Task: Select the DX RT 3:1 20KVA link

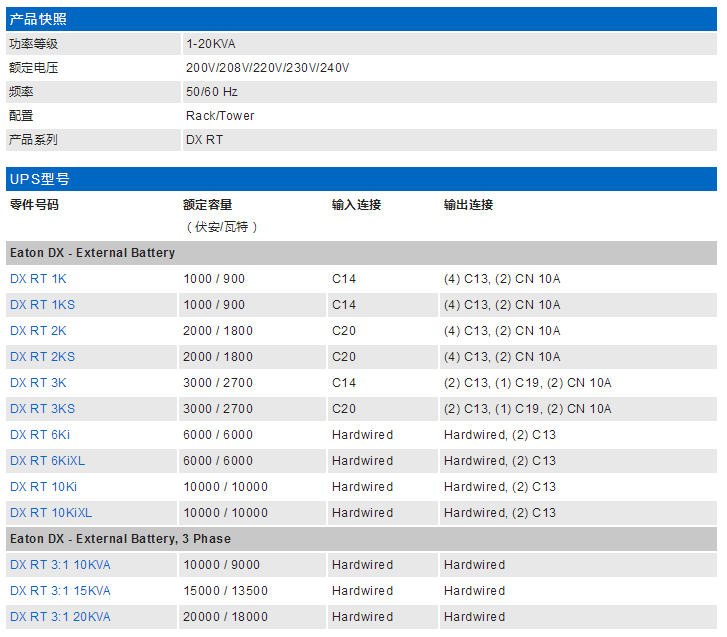Action: (x=60, y=617)
